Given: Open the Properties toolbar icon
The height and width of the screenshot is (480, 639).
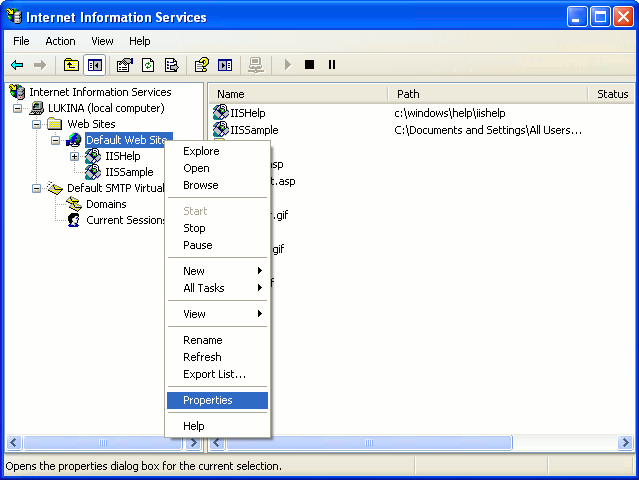Looking at the screenshot, I should pyautogui.click(x=125, y=65).
